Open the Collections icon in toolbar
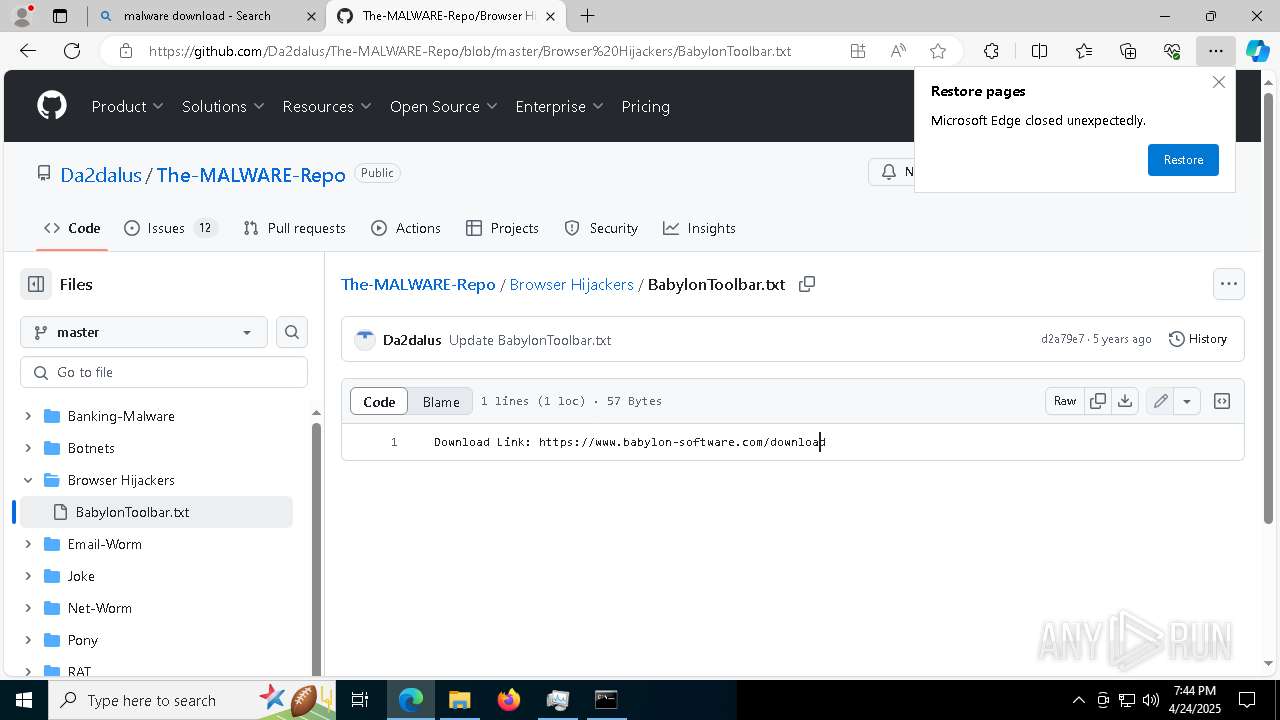 click(1128, 51)
